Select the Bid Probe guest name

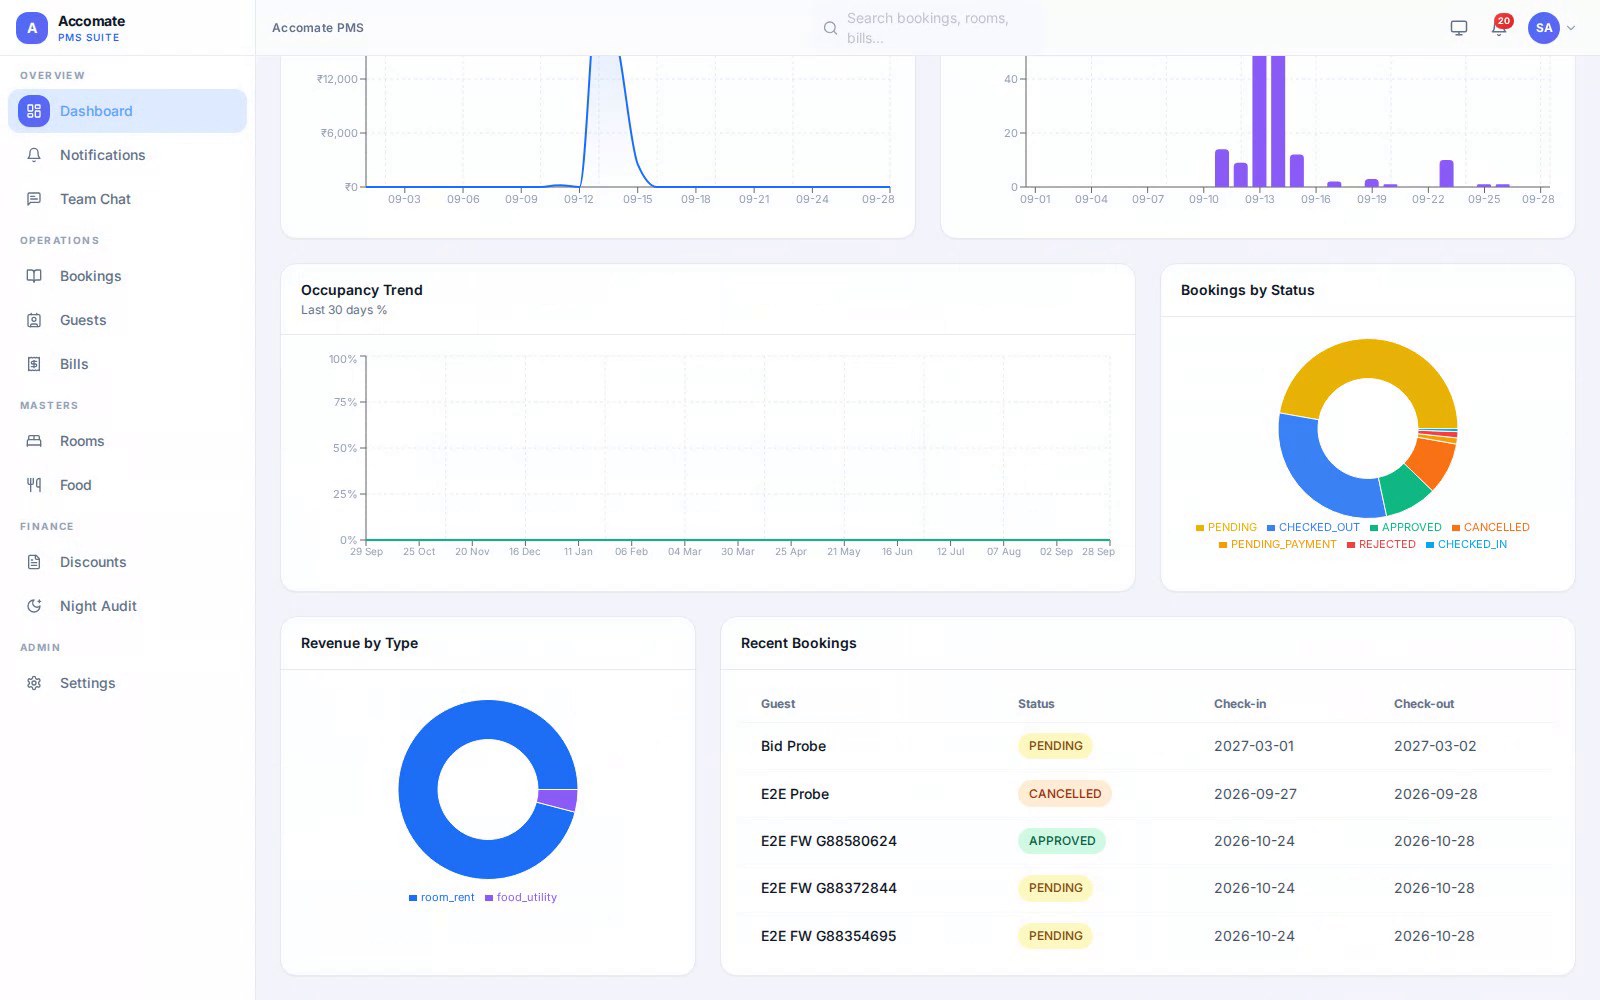pyautogui.click(x=793, y=746)
